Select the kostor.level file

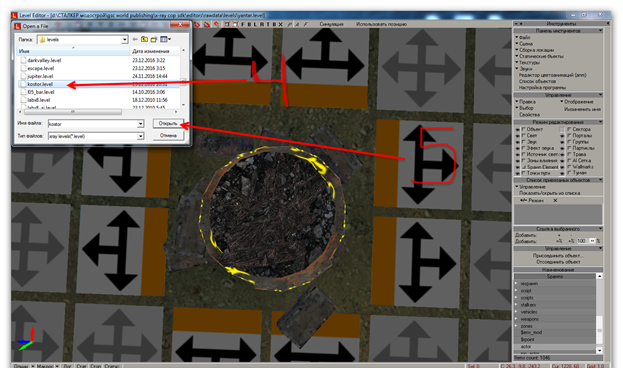tap(40, 84)
